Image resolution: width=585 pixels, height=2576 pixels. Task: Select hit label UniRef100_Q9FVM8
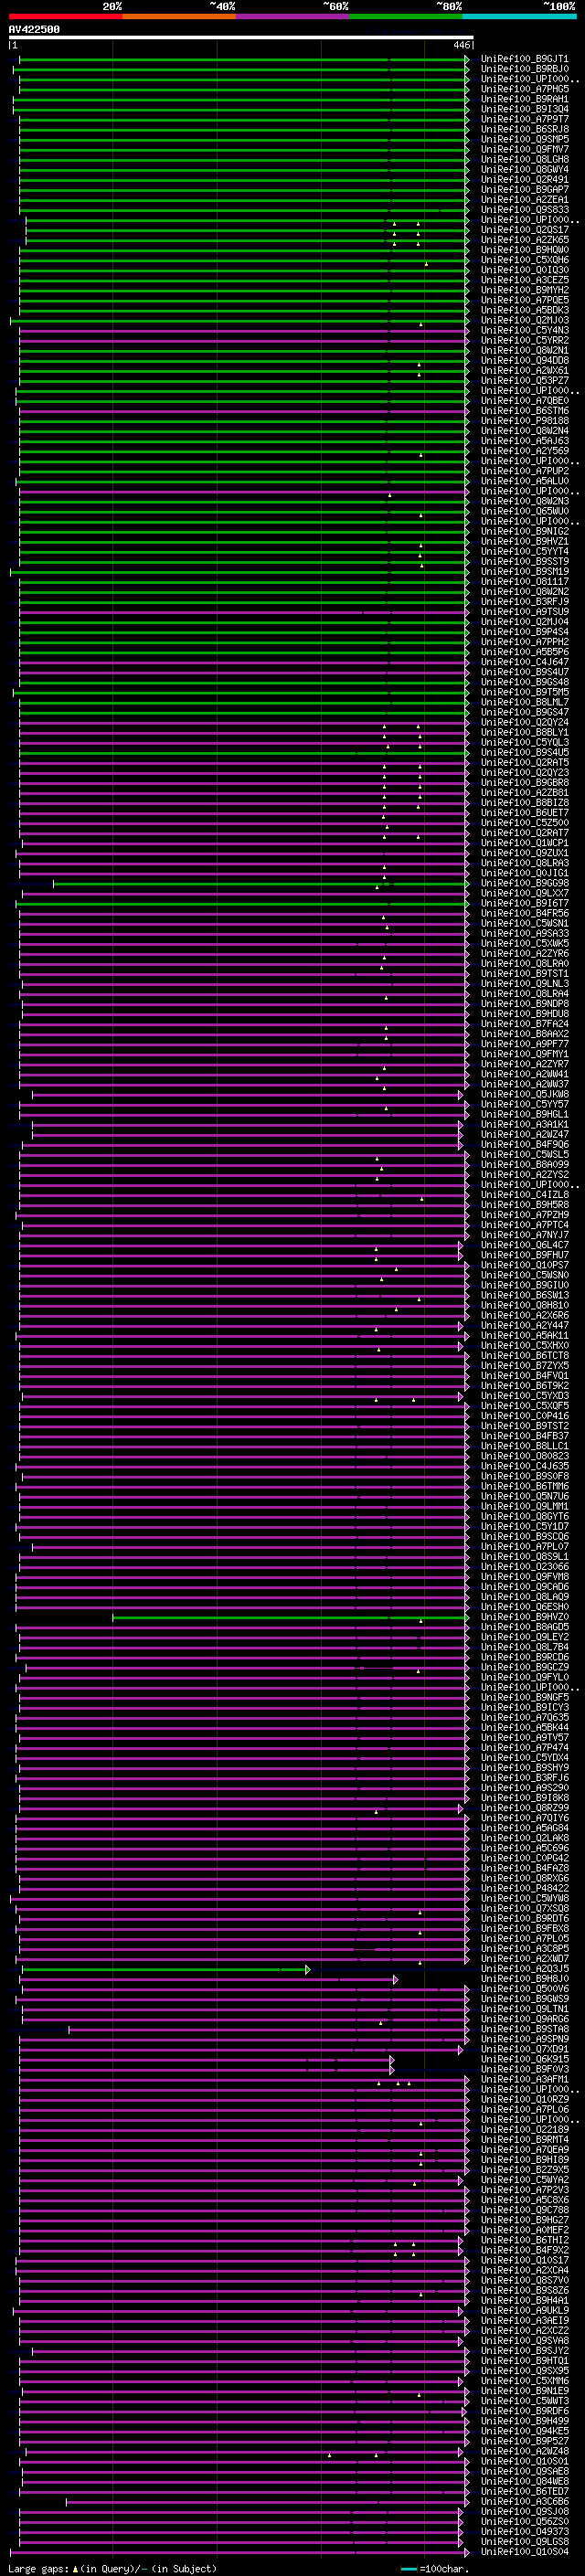click(x=524, y=1577)
